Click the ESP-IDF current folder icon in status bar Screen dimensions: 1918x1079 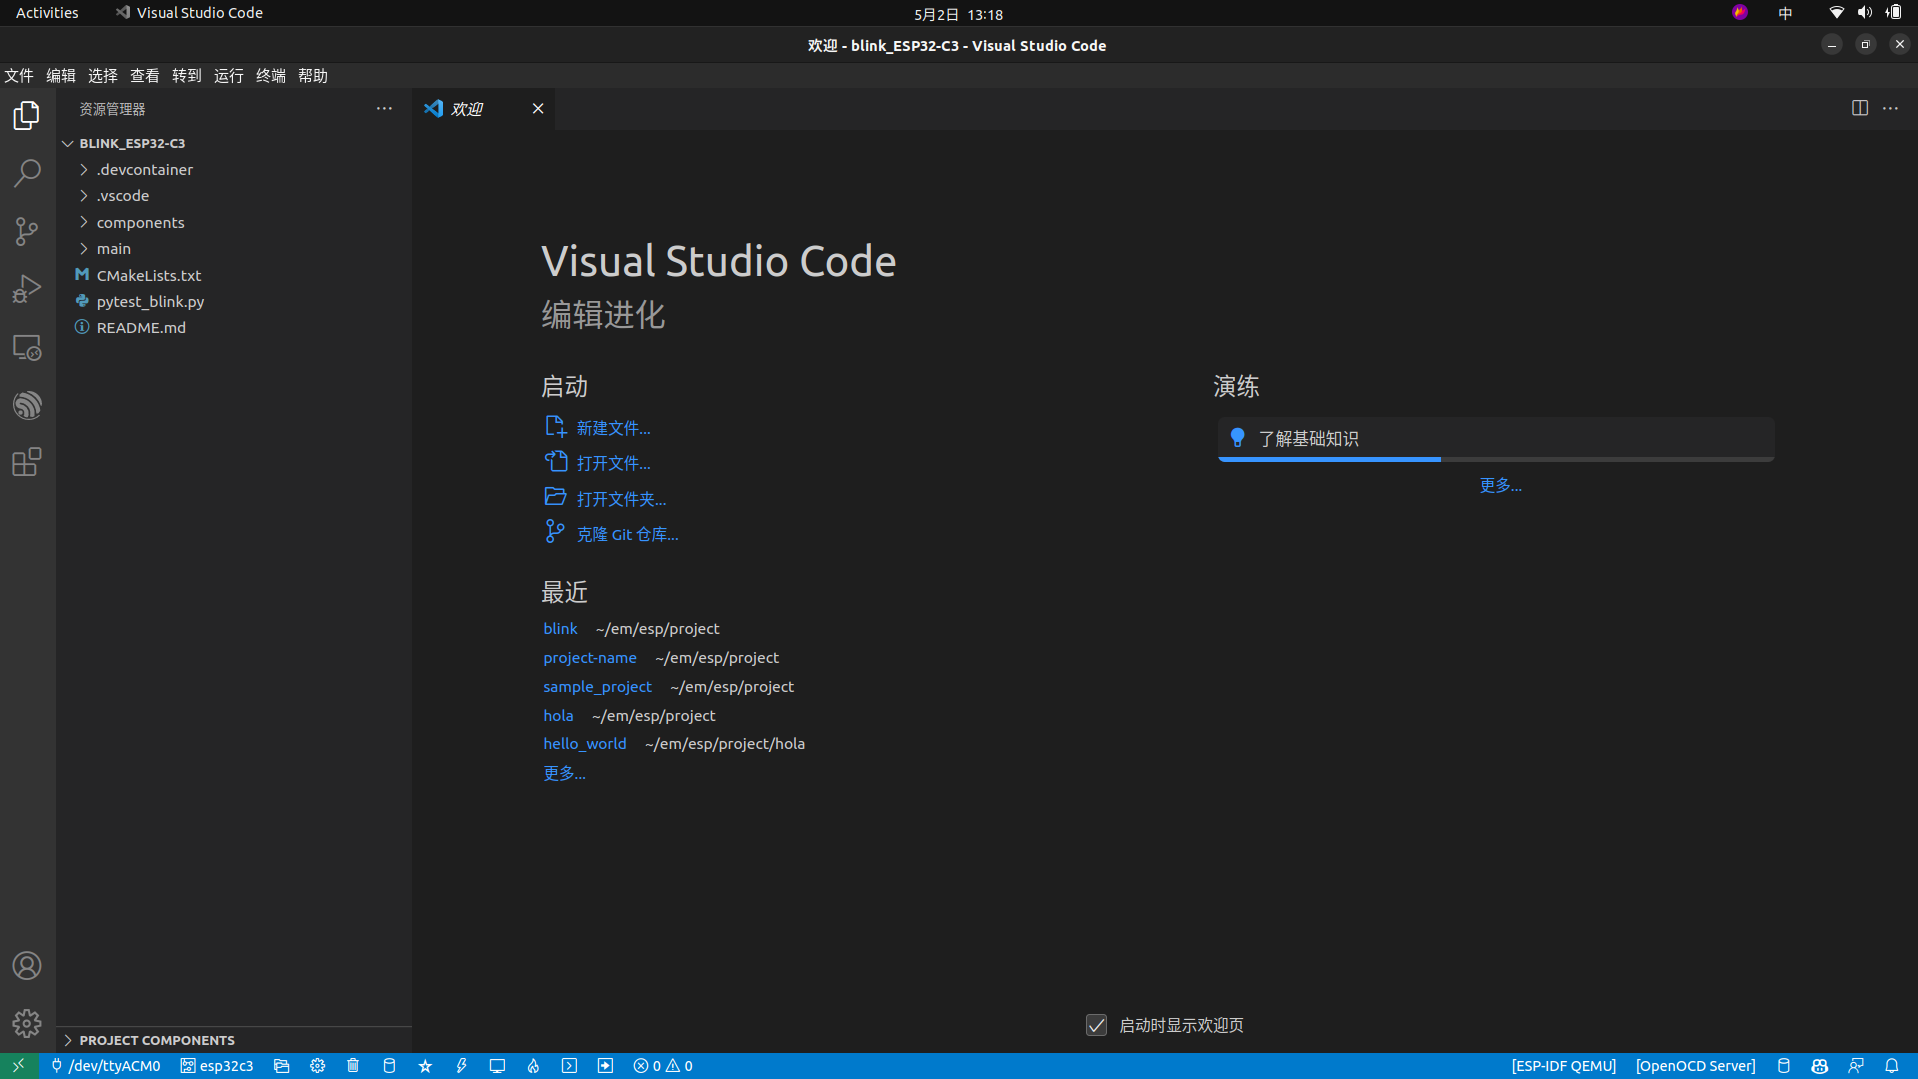282,1066
